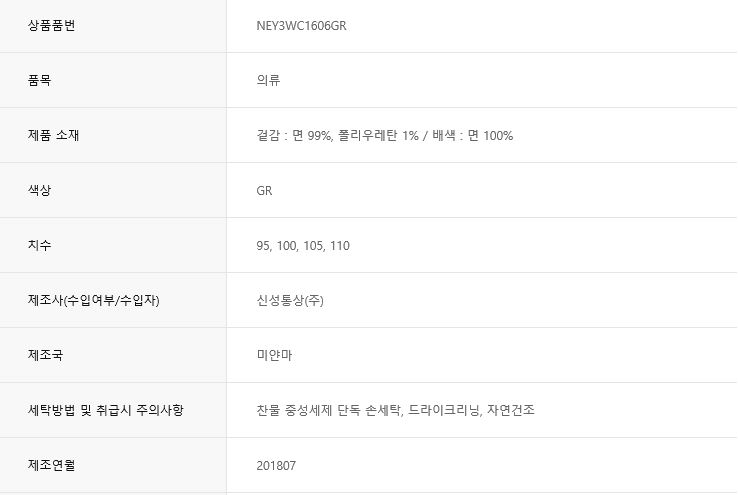Click the 제조국 row label
The image size is (738, 495).
pyautogui.click(x=46, y=355)
